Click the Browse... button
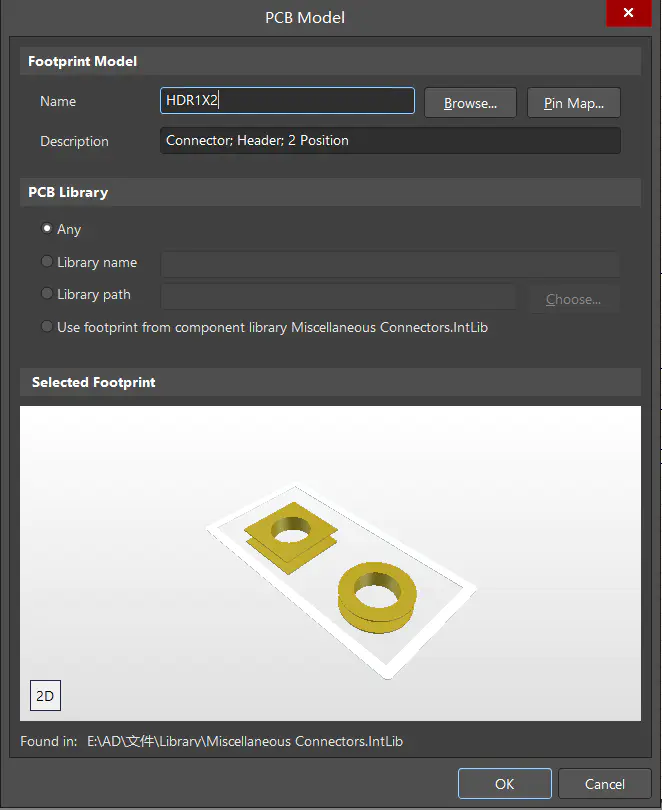Screen dimensions: 662x810 point(470,103)
